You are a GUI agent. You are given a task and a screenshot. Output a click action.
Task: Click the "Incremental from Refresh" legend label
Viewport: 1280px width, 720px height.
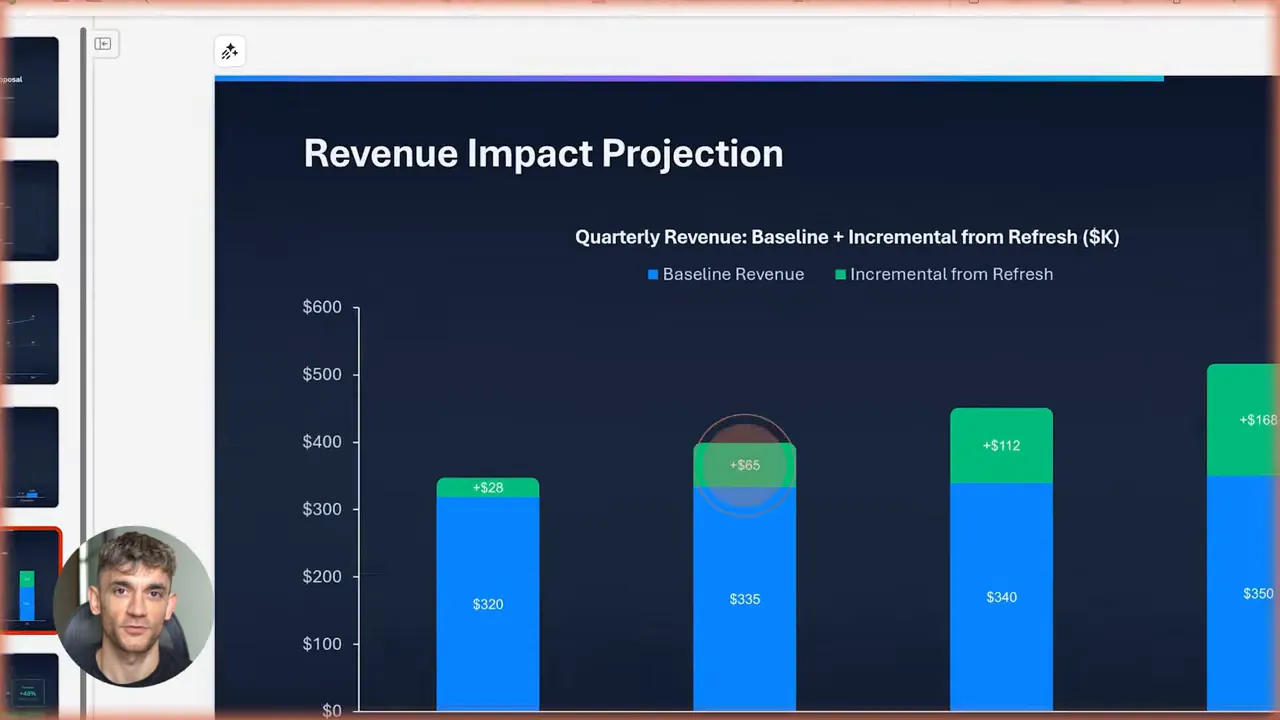coord(951,274)
